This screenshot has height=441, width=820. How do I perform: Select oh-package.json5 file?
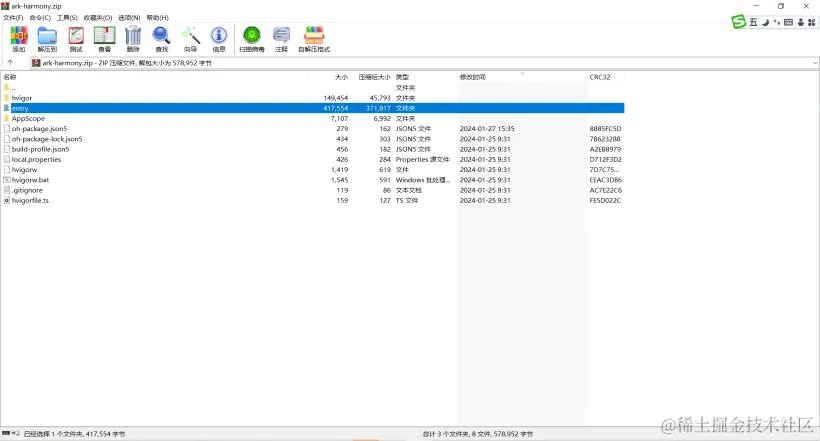tap(39, 129)
